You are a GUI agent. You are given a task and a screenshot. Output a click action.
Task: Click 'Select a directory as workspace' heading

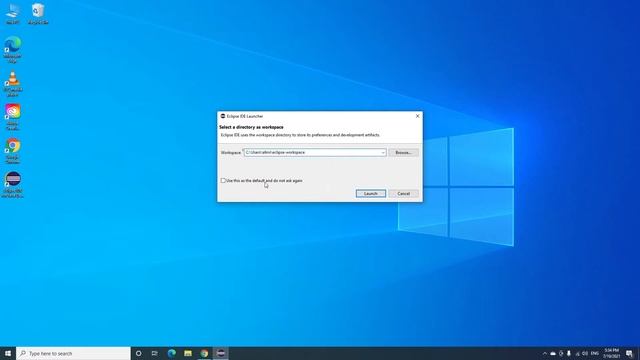click(251, 127)
